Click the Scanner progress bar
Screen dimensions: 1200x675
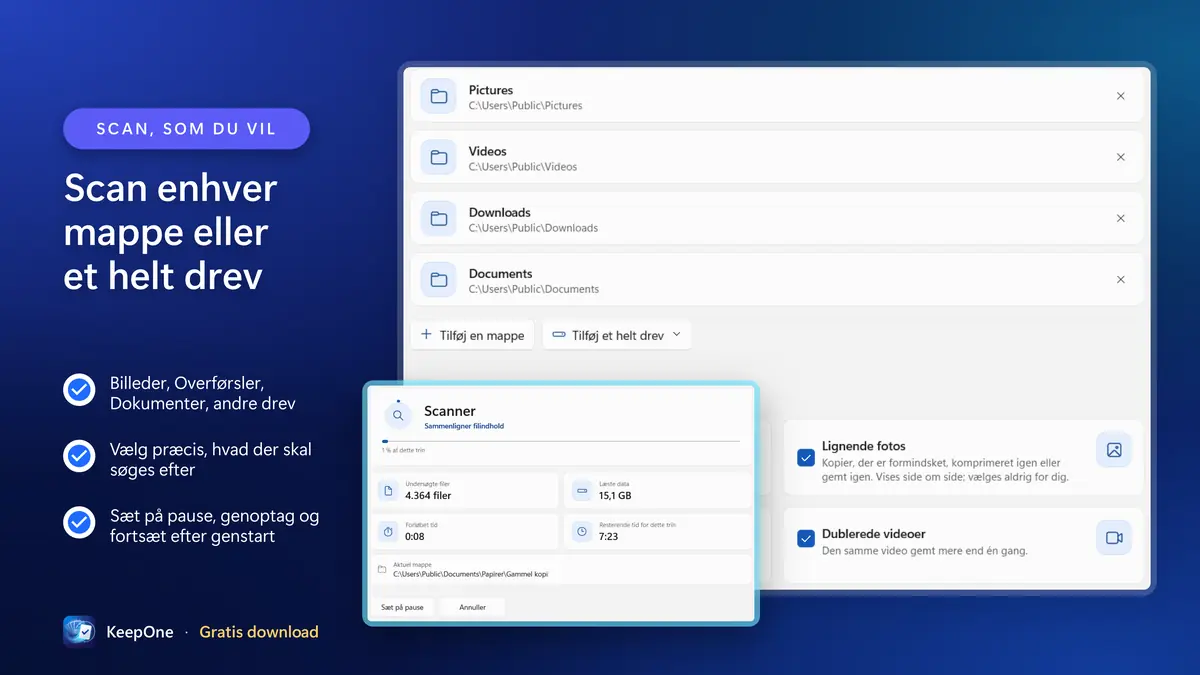[561, 440]
